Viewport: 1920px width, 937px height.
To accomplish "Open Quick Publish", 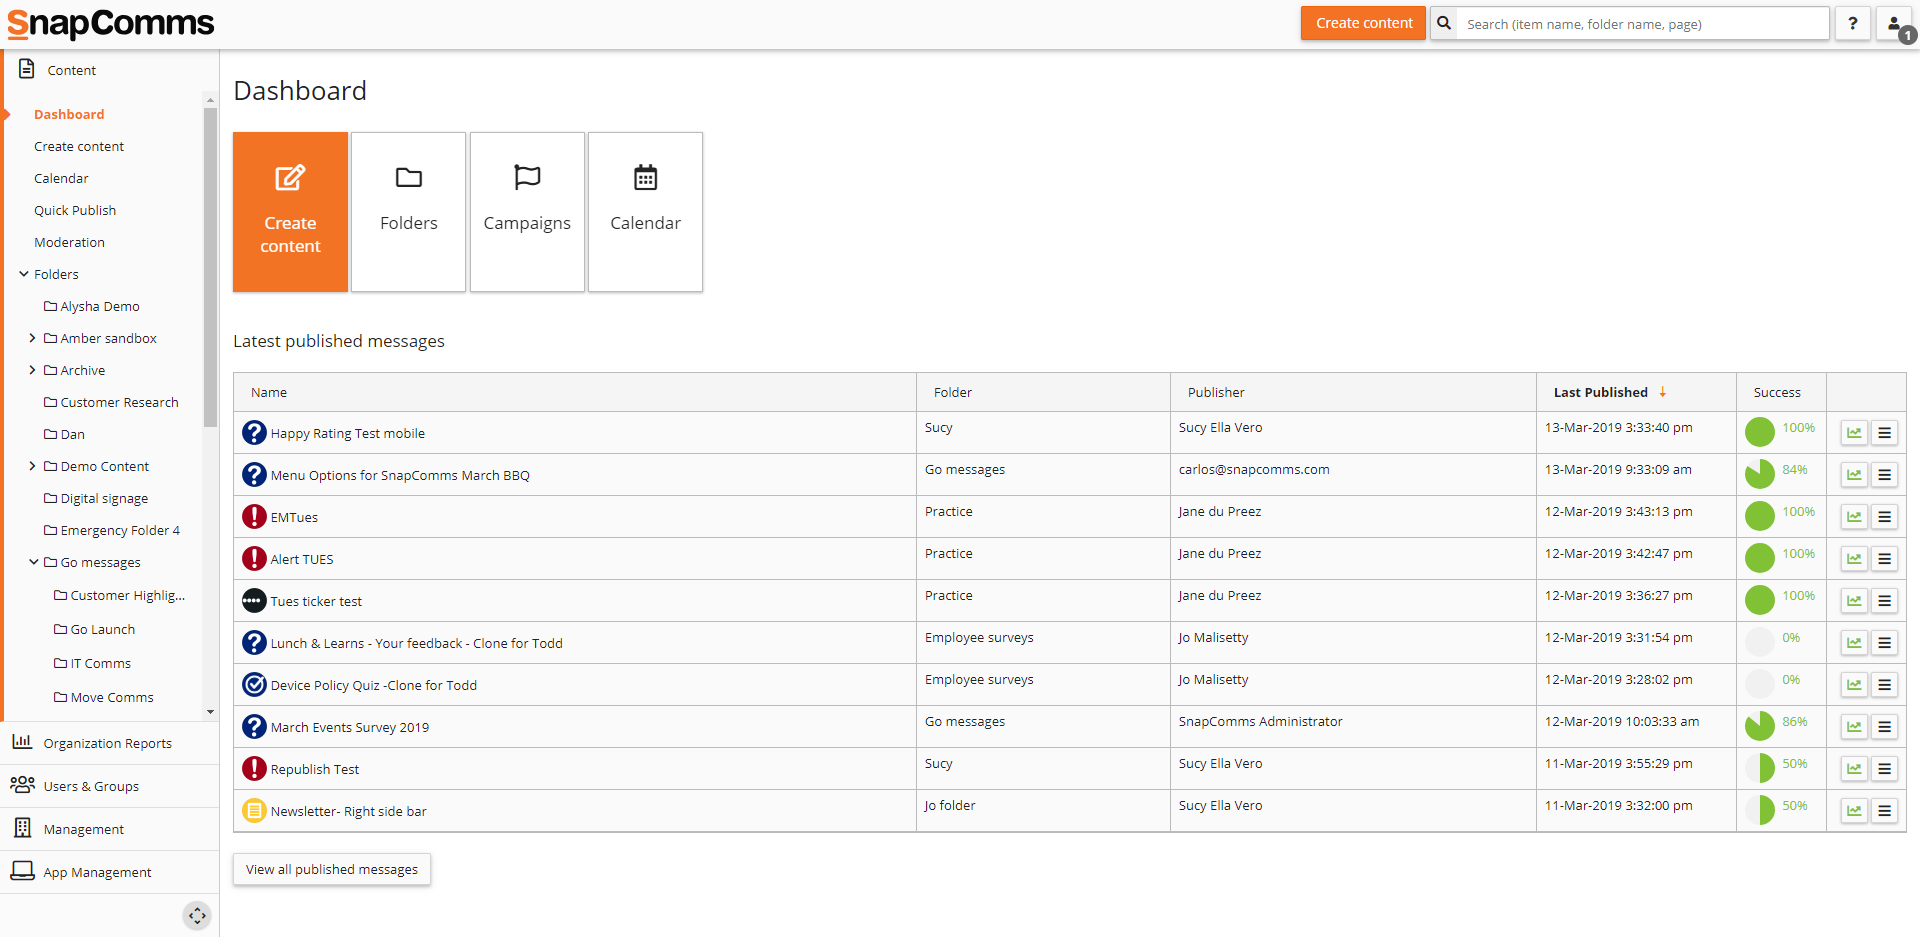I will click(75, 210).
